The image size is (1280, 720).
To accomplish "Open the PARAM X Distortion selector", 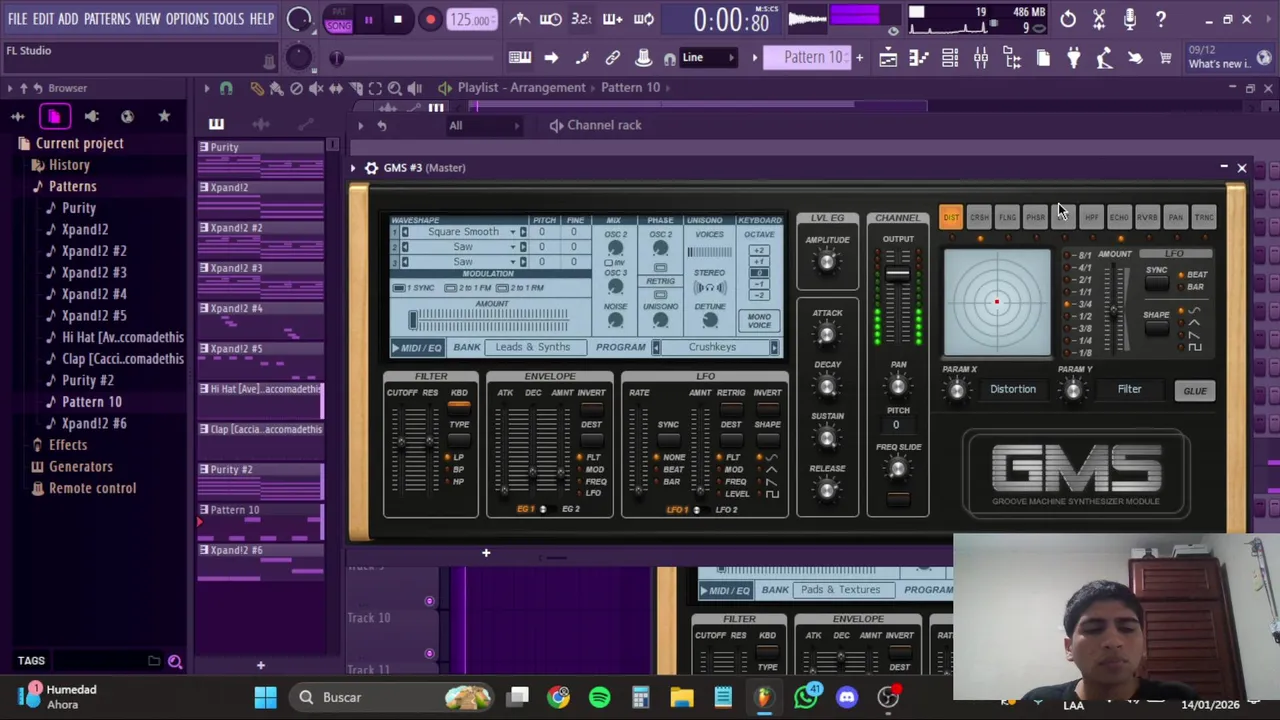I will coord(1013,389).
